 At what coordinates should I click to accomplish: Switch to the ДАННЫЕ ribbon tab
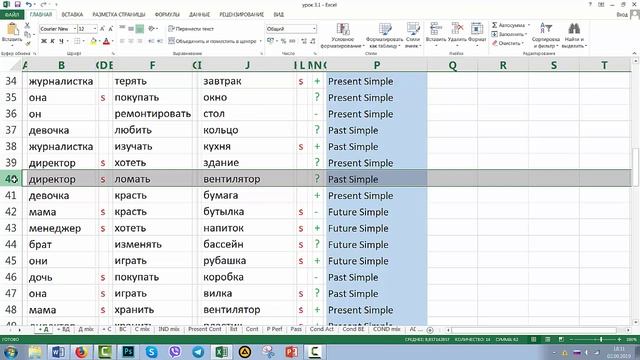pos(200,15)
